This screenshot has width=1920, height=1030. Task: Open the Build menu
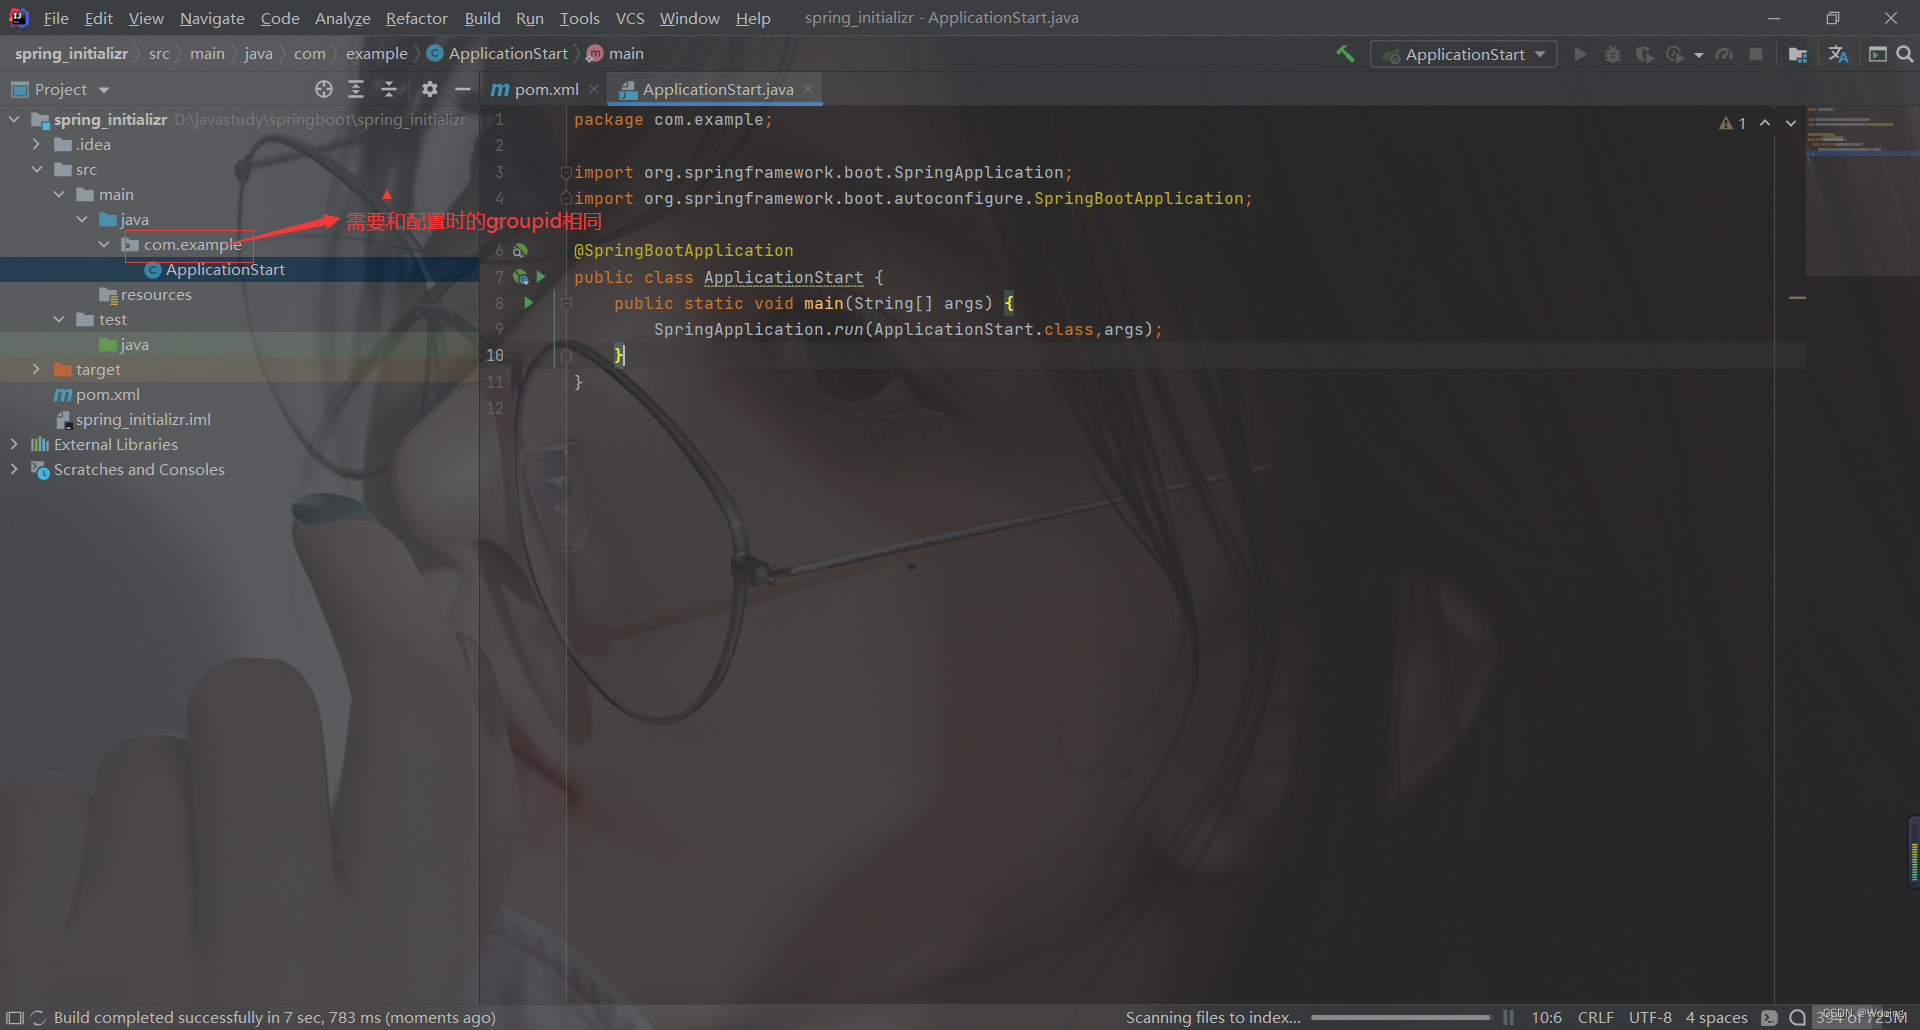[x=482, y=18]
